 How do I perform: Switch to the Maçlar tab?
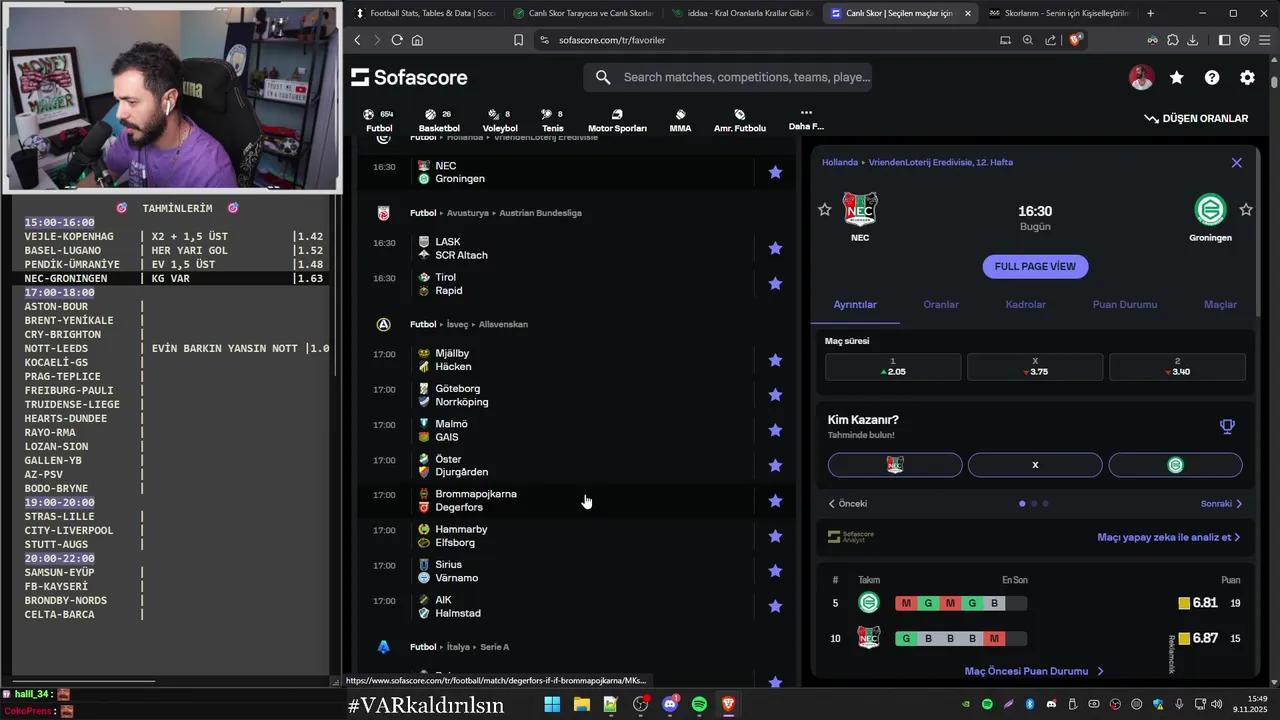1220,304
